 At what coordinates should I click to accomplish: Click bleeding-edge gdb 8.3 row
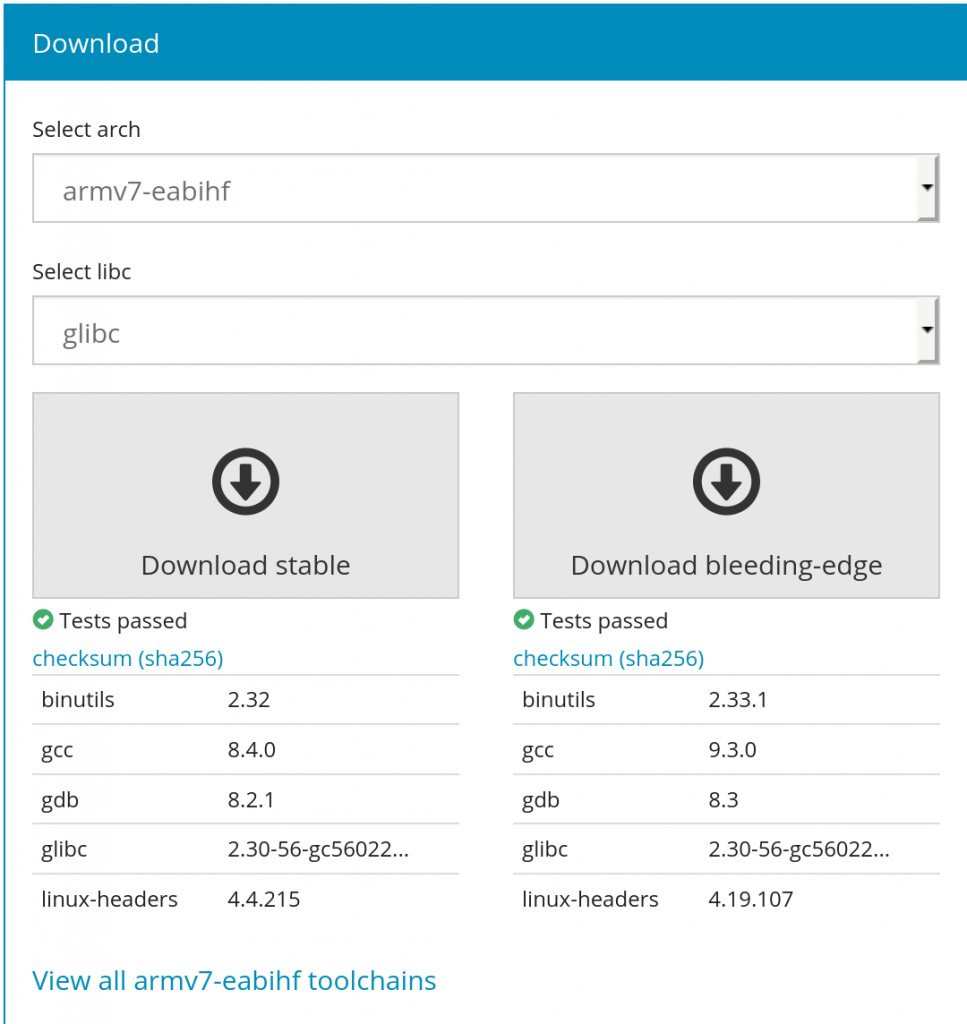(x=726, y=799)
